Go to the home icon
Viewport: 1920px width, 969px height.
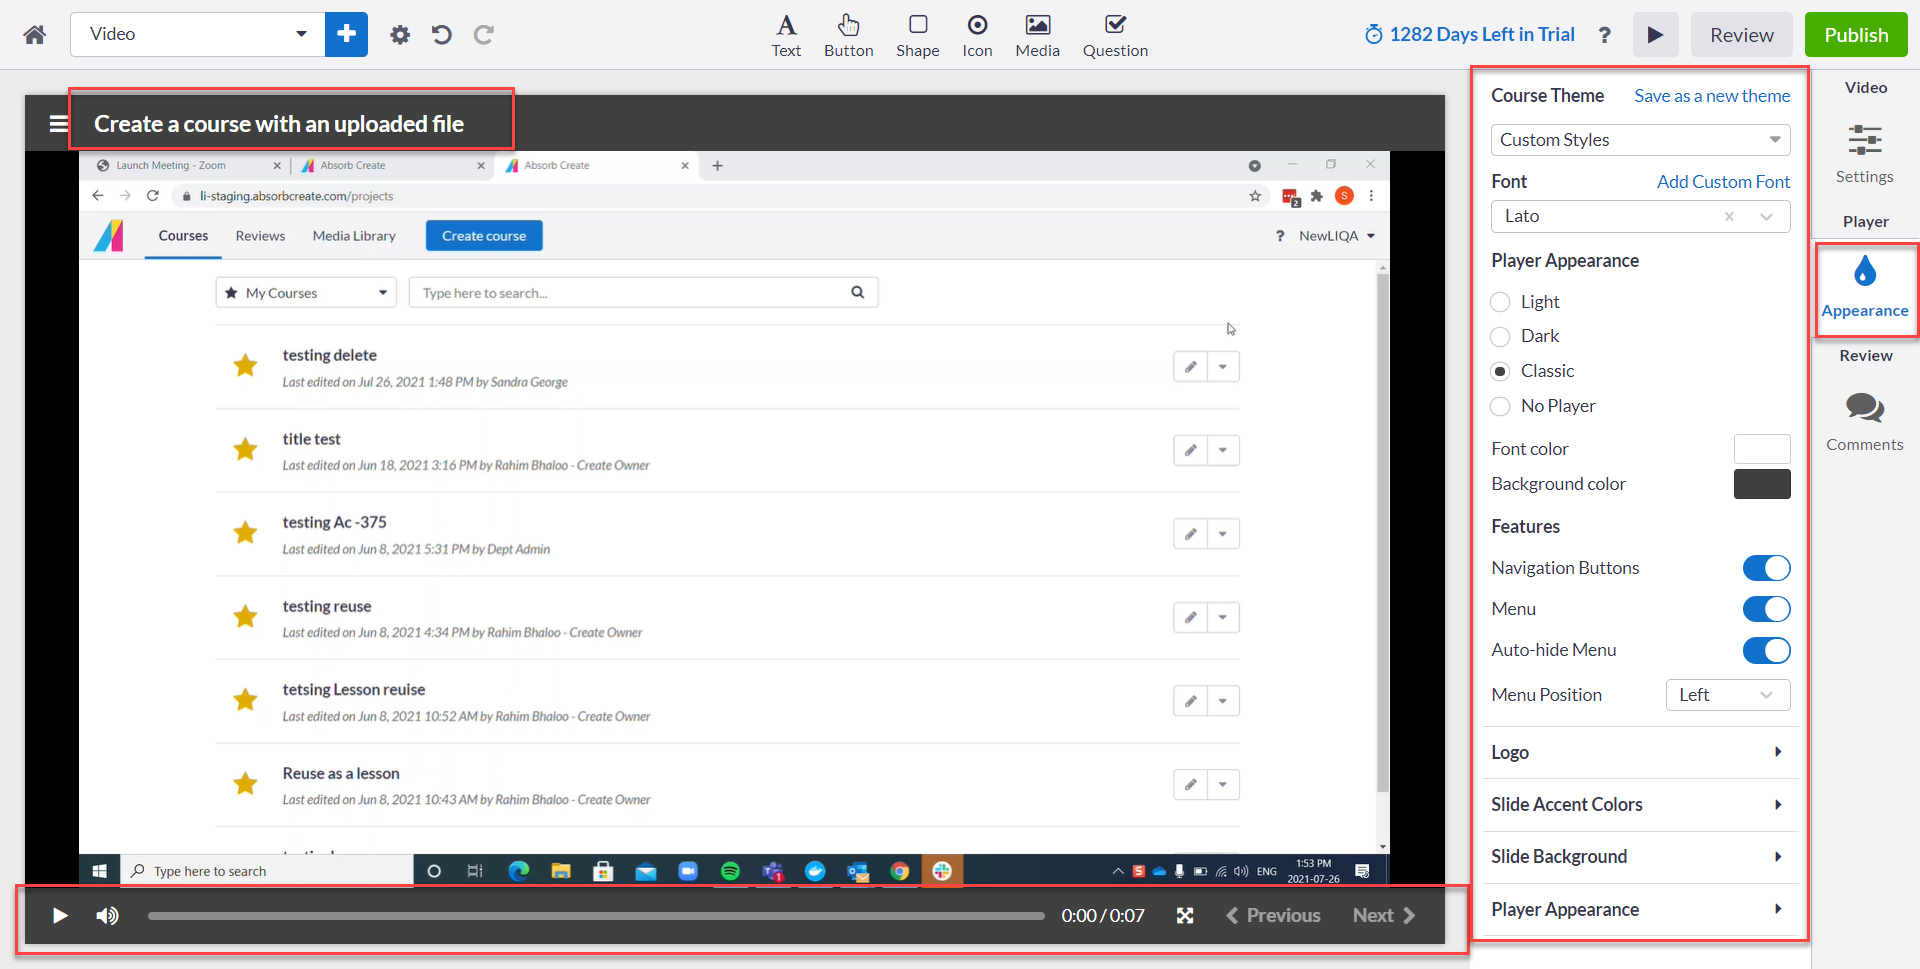pos(35,35)
